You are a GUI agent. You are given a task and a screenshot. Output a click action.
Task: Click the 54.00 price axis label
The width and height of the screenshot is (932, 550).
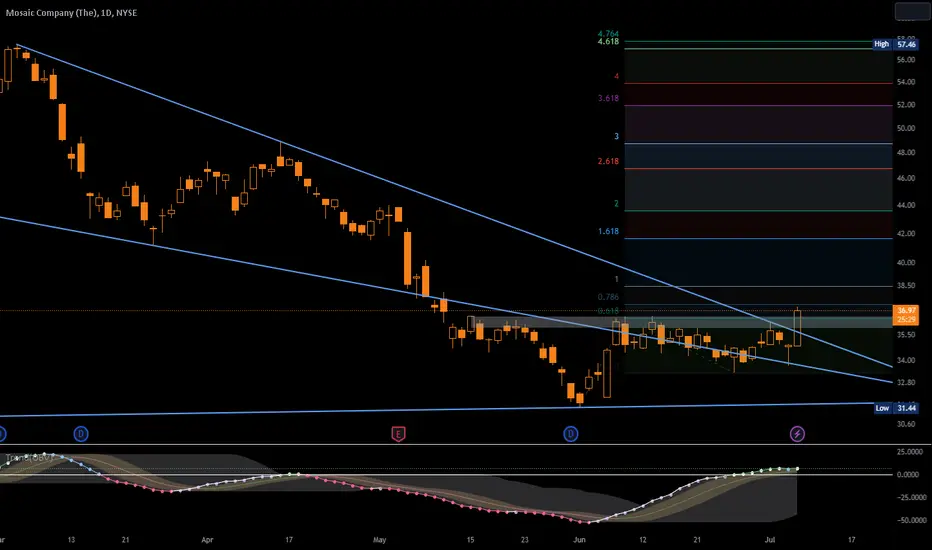click(x=906, y=82)
